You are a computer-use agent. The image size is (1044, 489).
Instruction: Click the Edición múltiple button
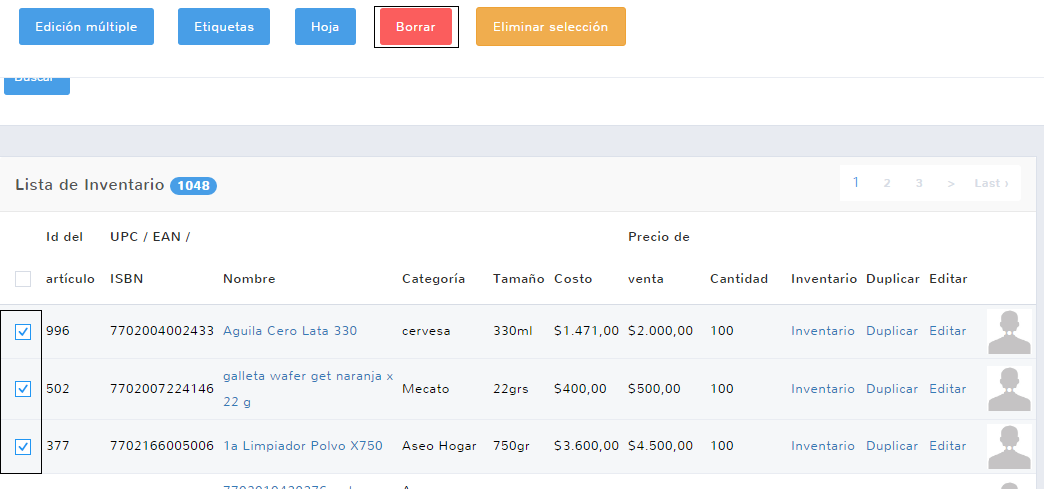[87, 27]
